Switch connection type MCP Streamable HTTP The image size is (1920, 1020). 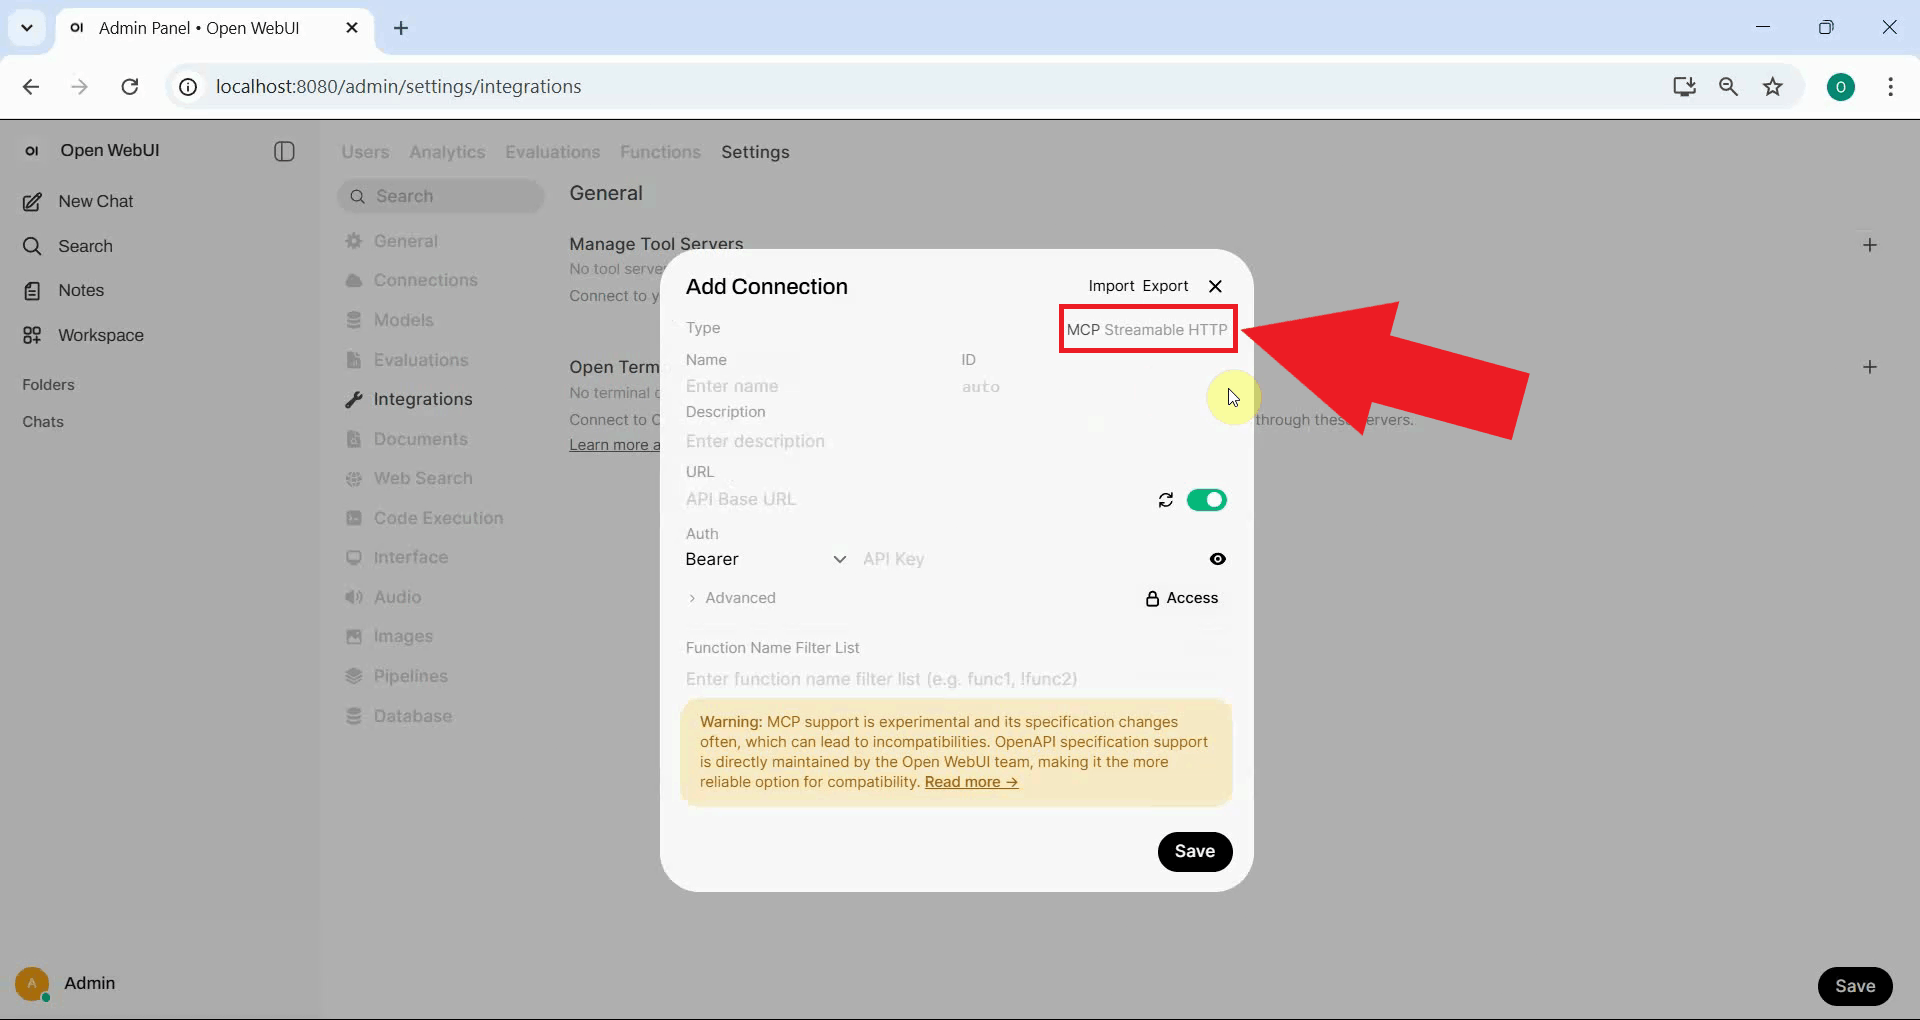click(1147, 329)
